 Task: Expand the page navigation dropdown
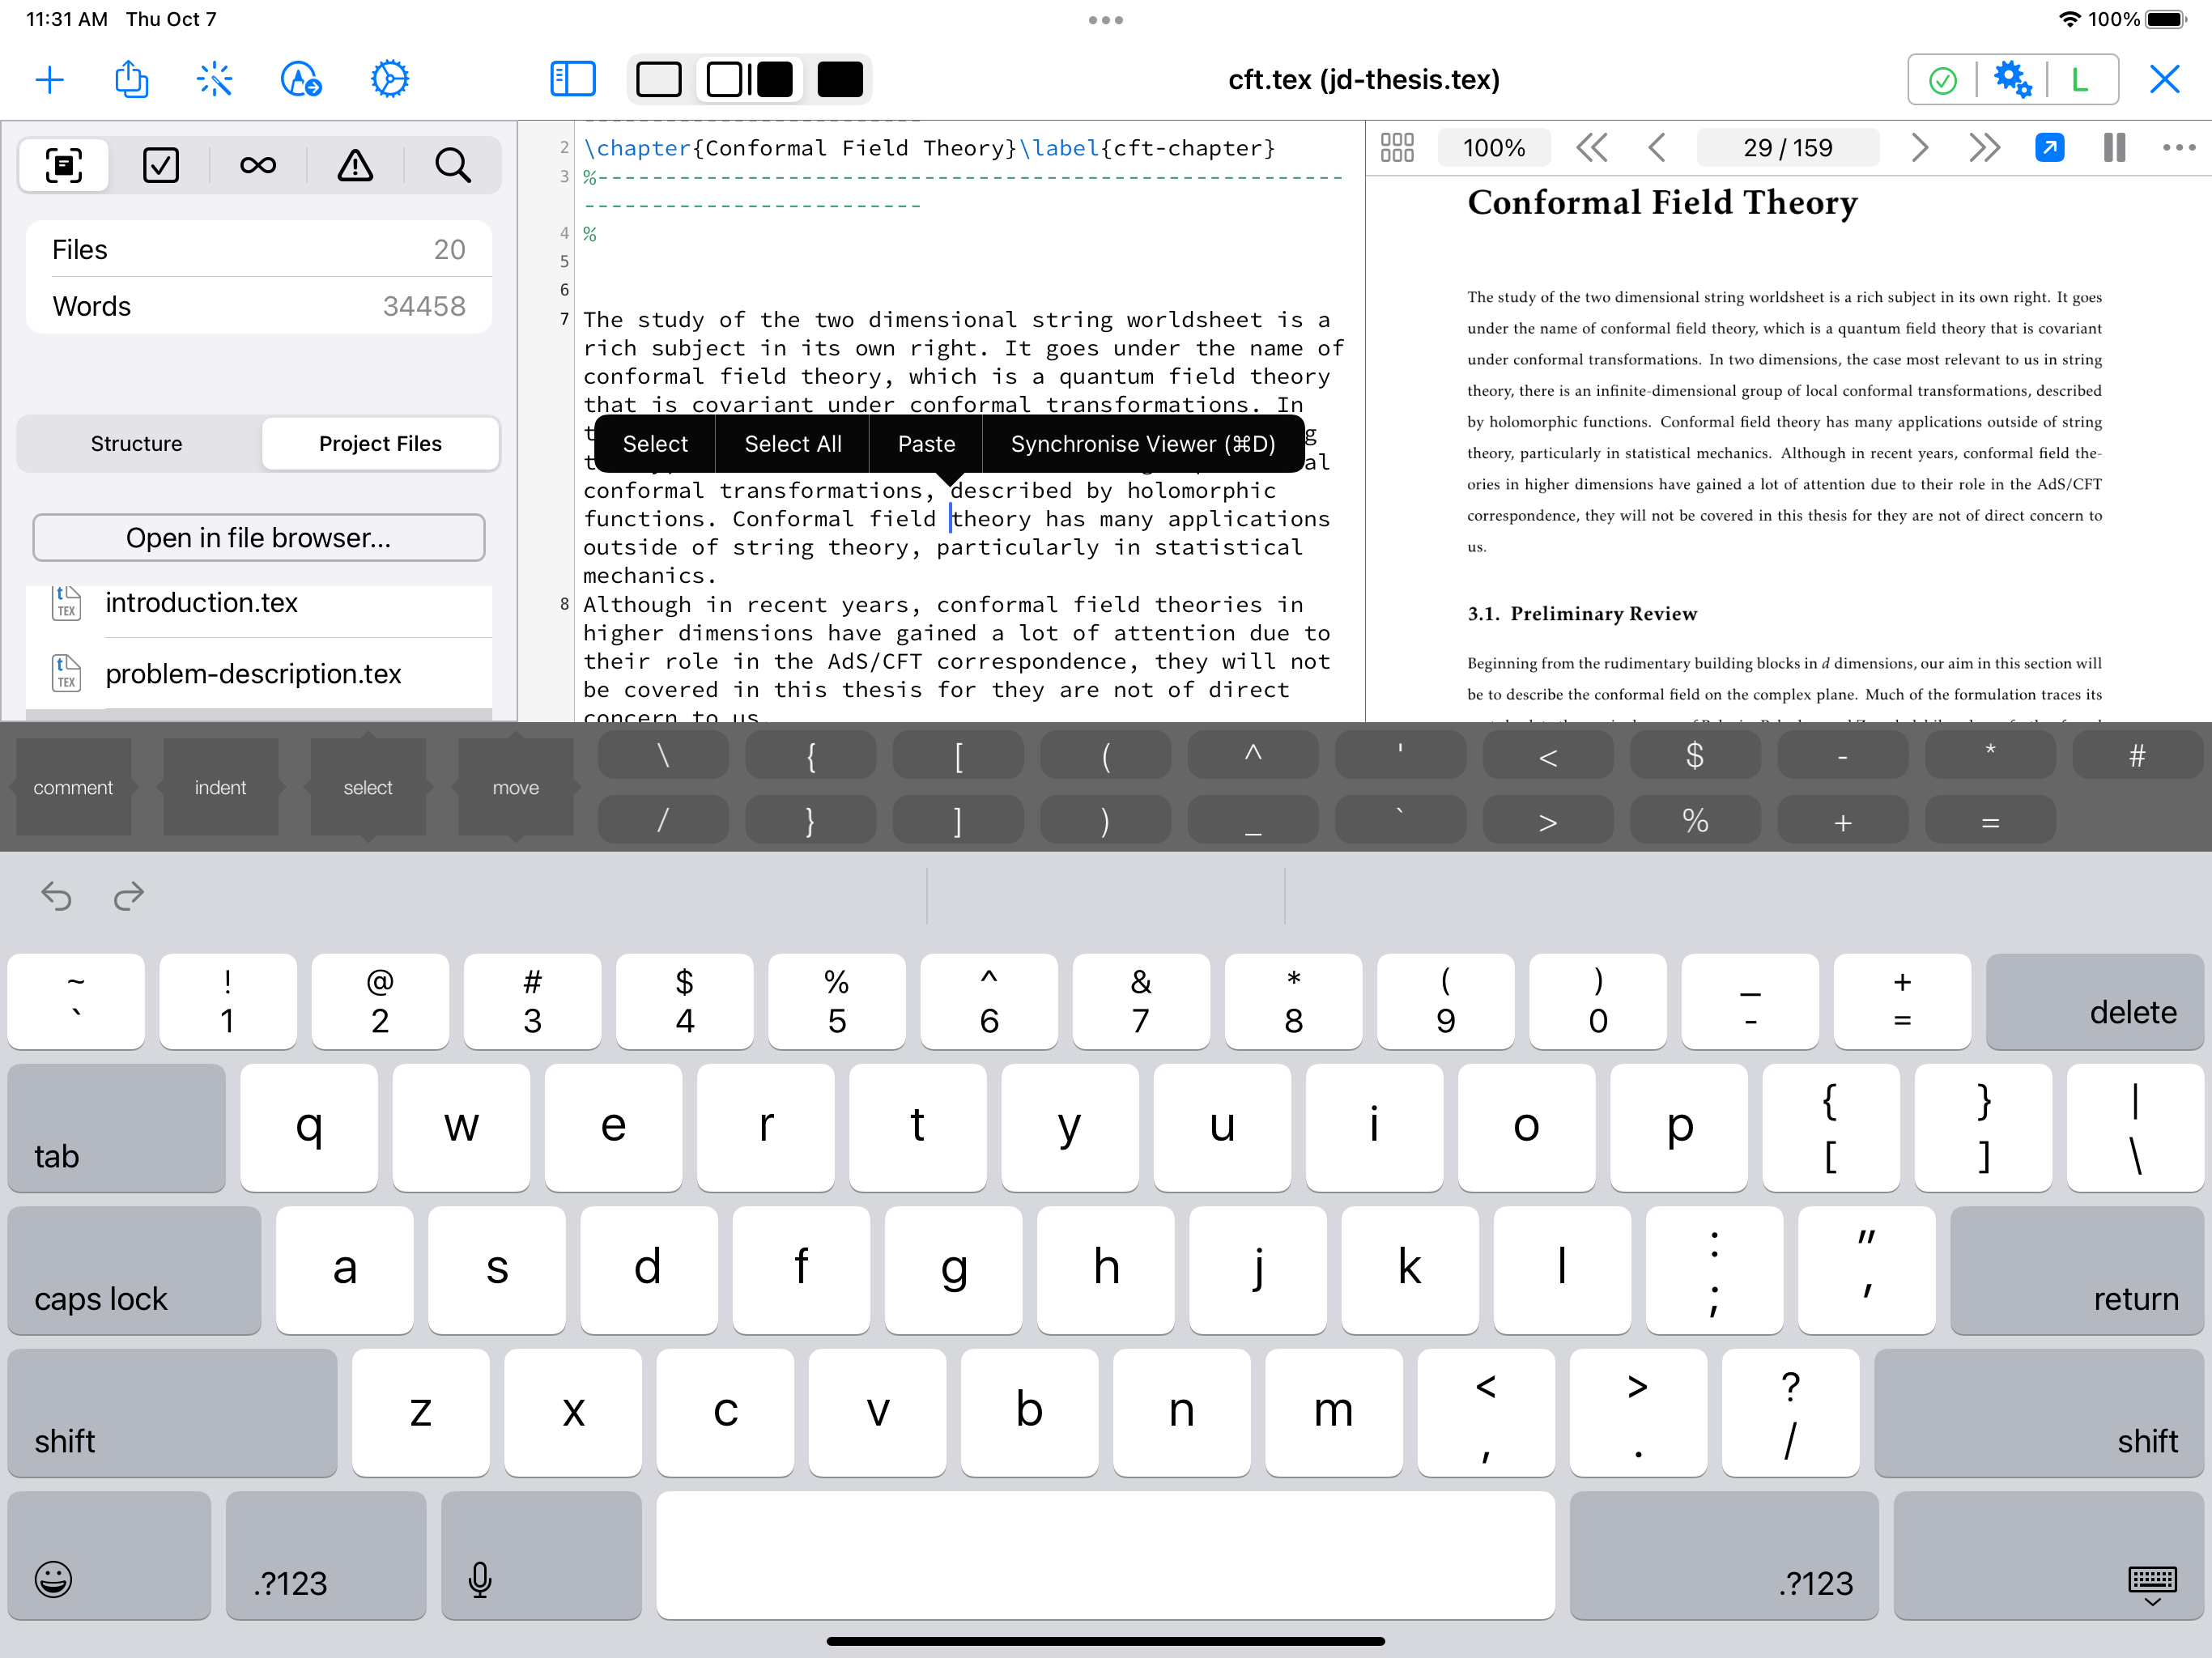click(1785, 148)
